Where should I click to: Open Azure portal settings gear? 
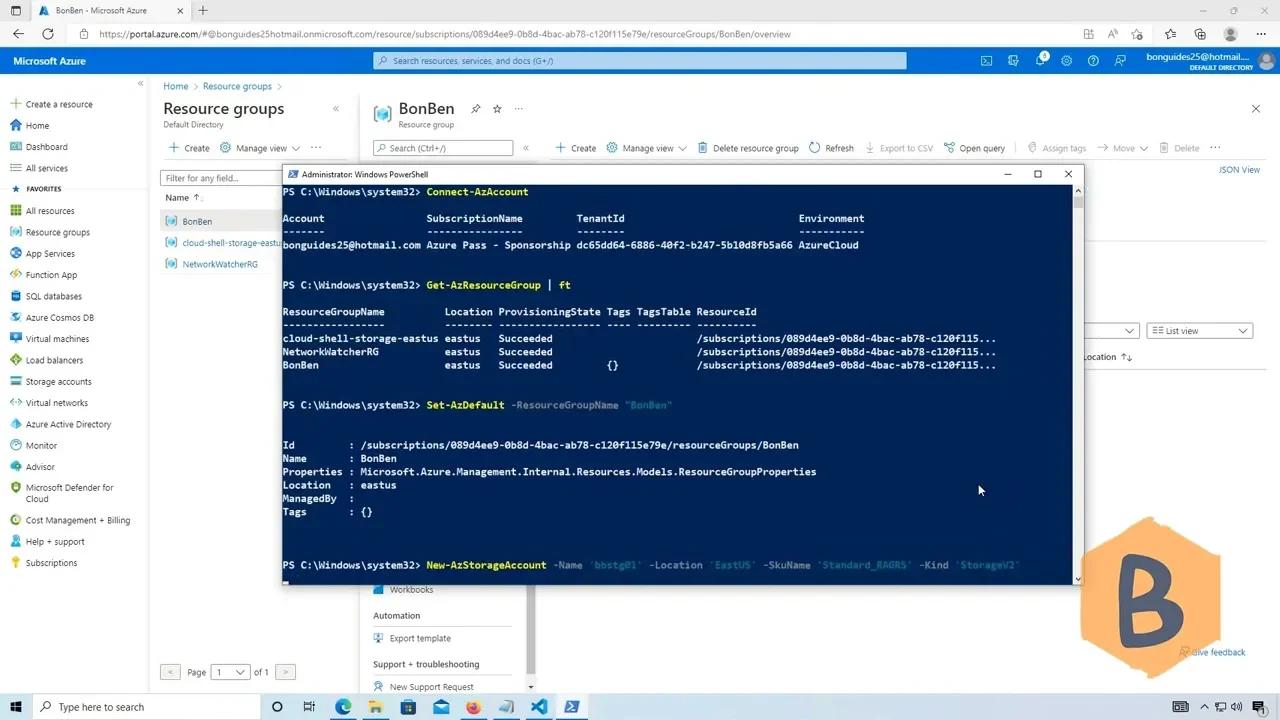pos(1066,61)
